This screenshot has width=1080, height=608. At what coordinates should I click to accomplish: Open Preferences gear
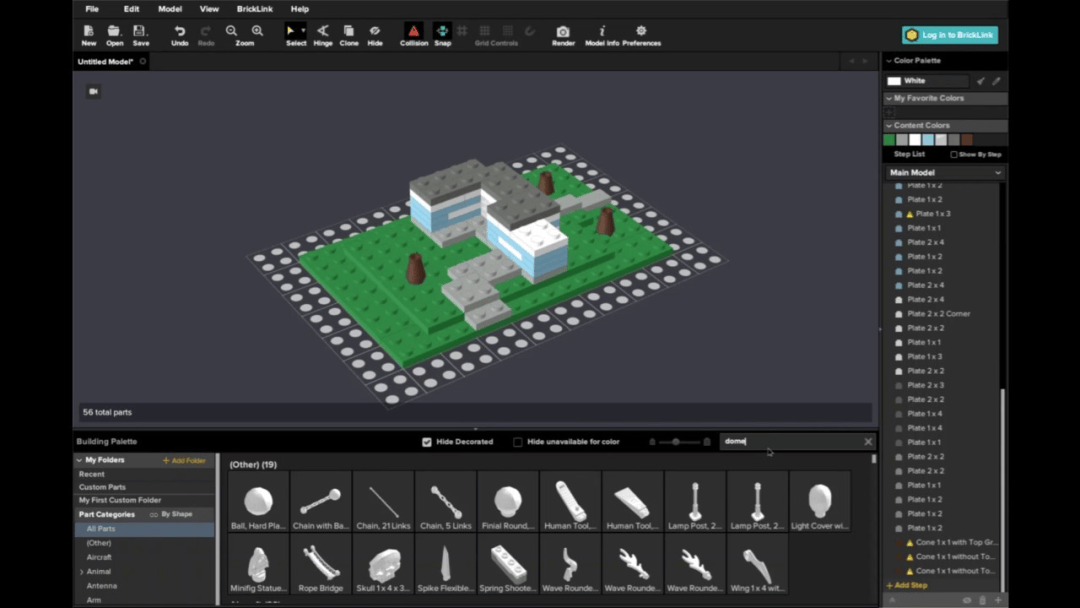pyautogui.click(x=641, y=35)
